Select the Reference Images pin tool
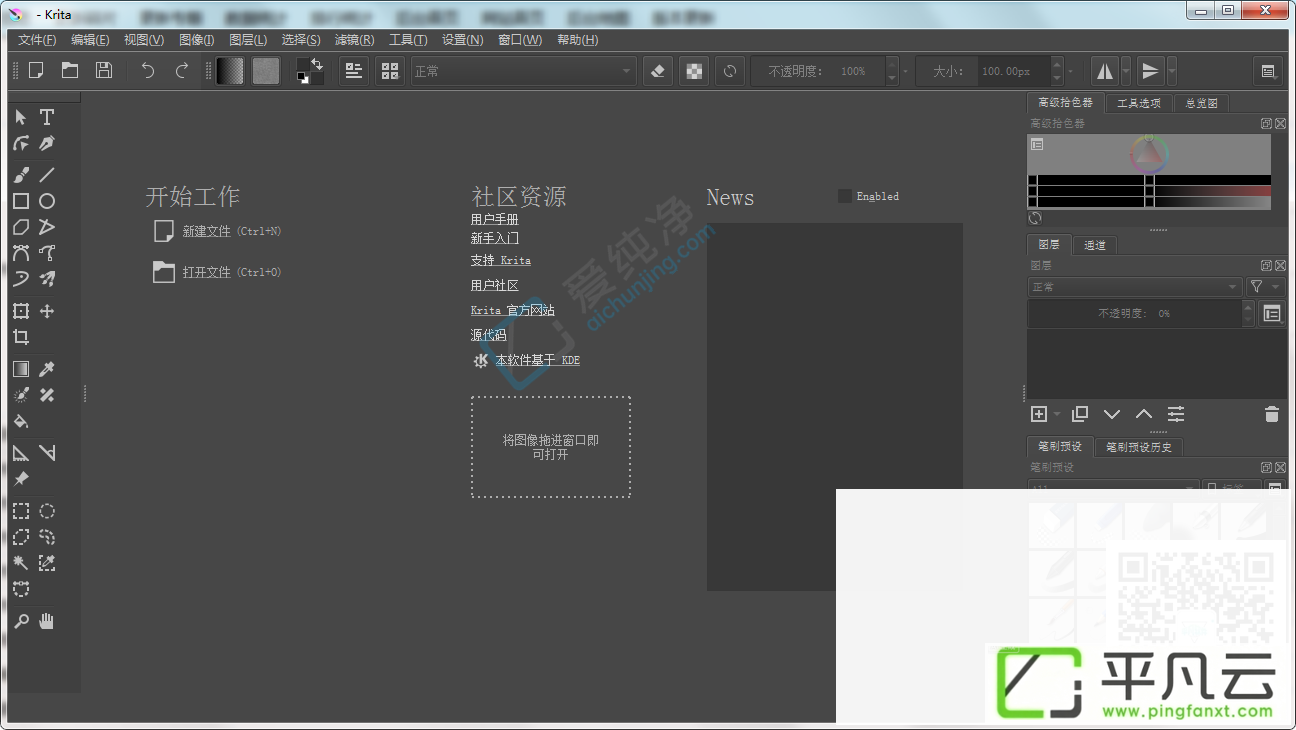This screenshot has width=1296, height=730. (21, 479)
